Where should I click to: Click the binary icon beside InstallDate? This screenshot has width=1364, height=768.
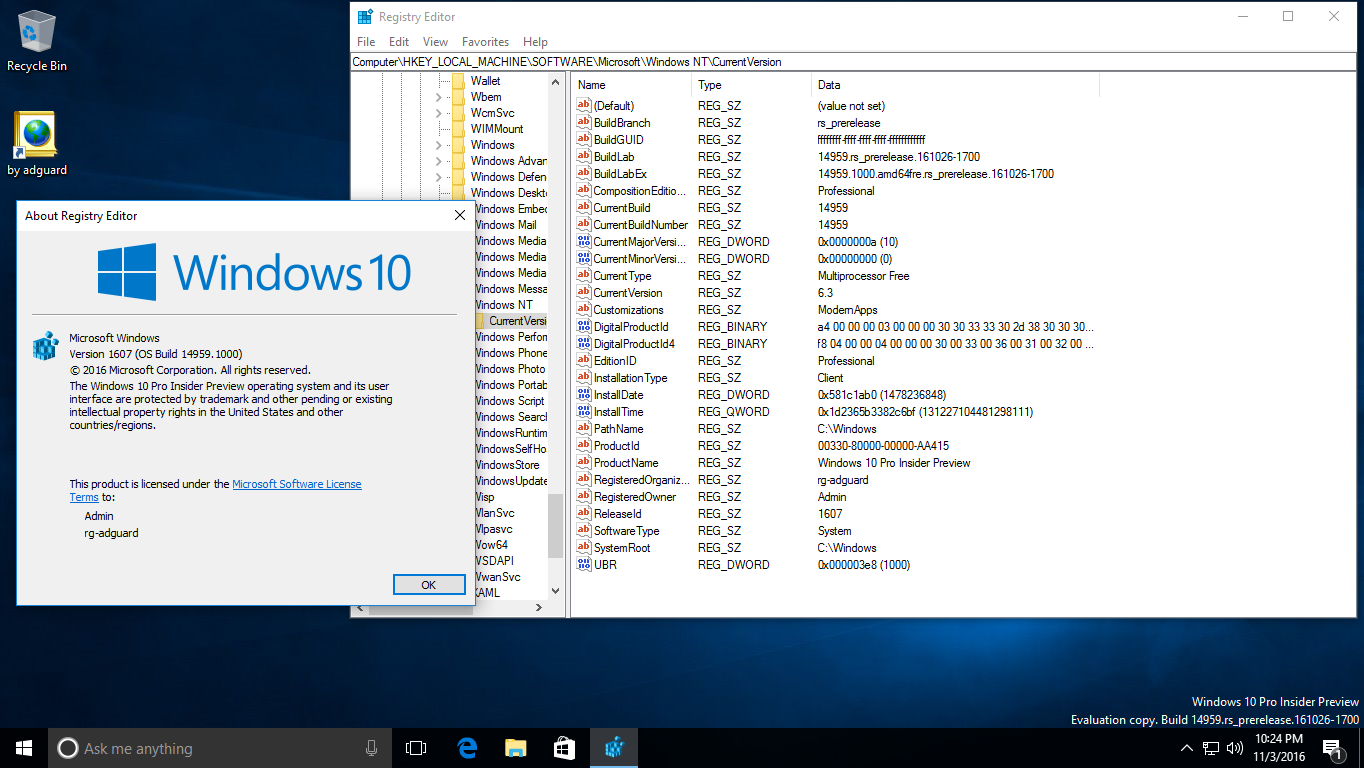585,395
